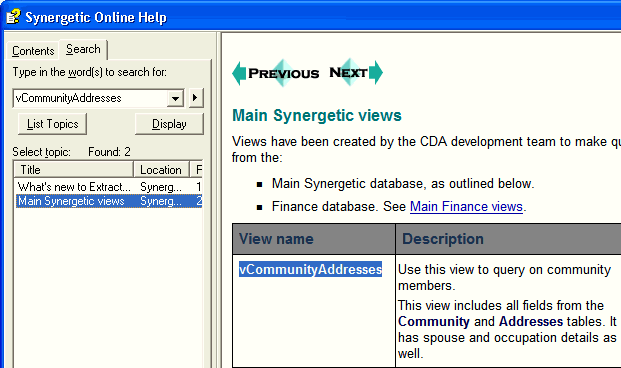Click the Synerg... location of What's new row
The image size is (621, 368).
click(161, 187)
